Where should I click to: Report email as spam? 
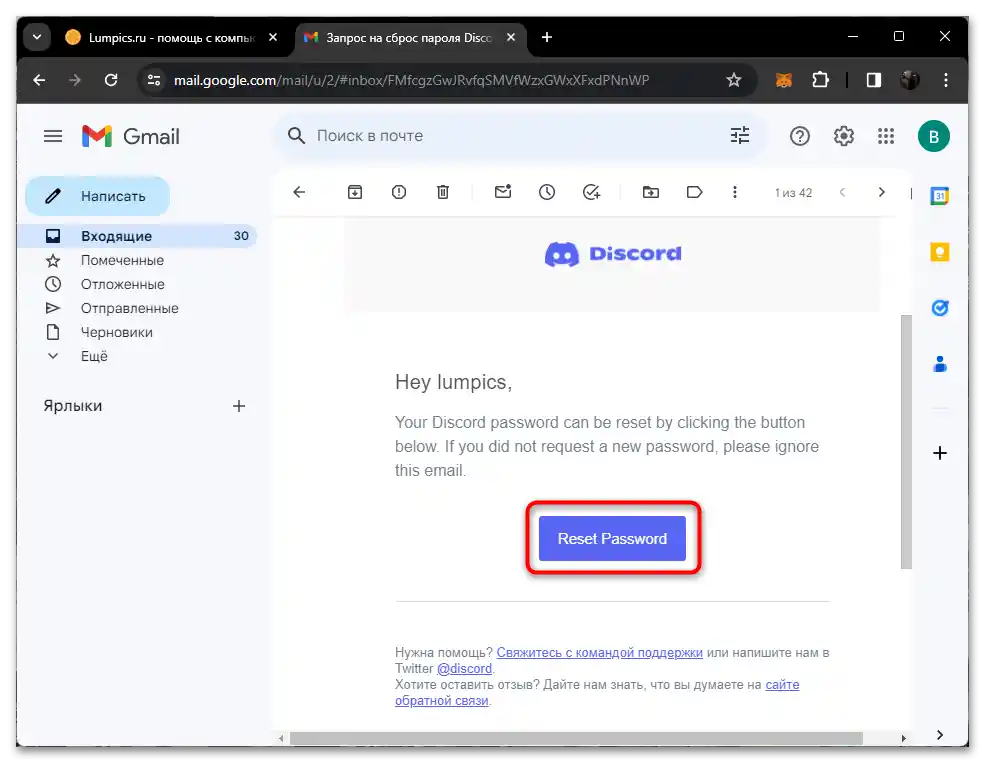[x=399, y=192]
